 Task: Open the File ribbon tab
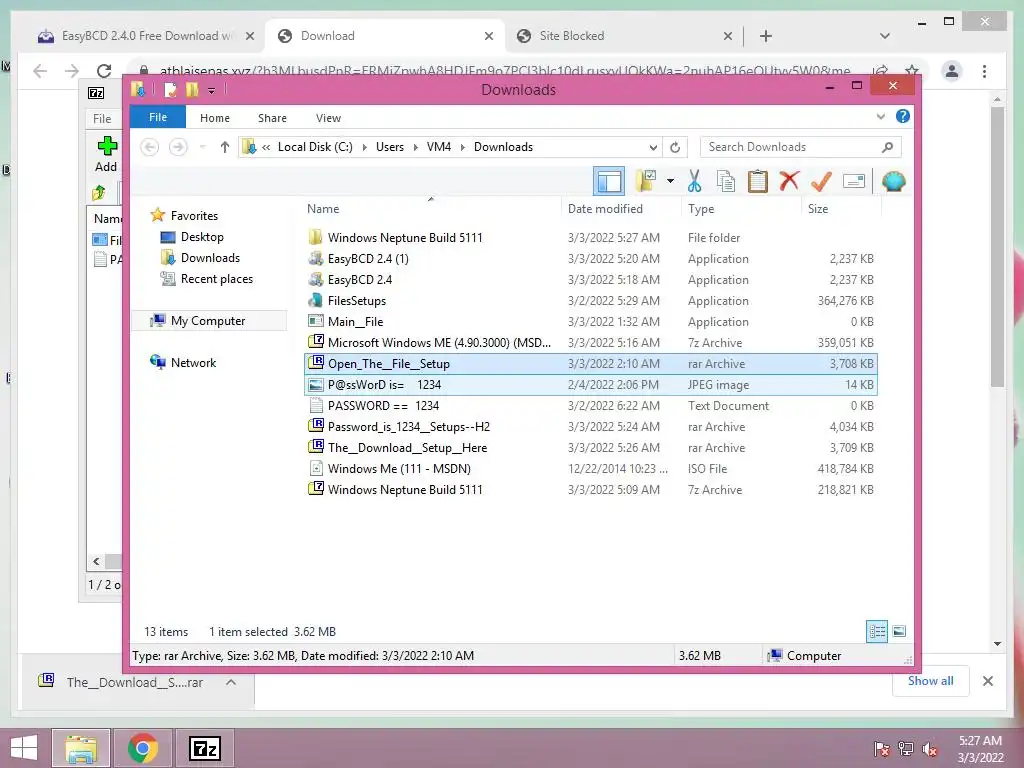[157, 117]
